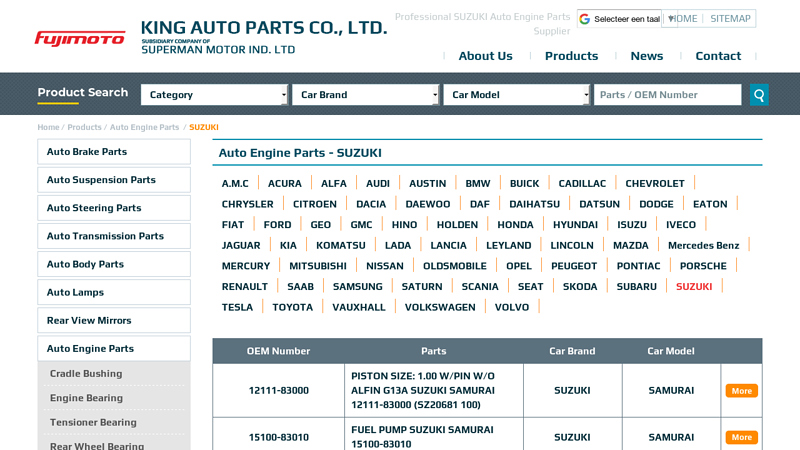This screenshot has width=800, height=450.
Task: Choose the A.M.C brand link
Action: (x=235, y=183)
